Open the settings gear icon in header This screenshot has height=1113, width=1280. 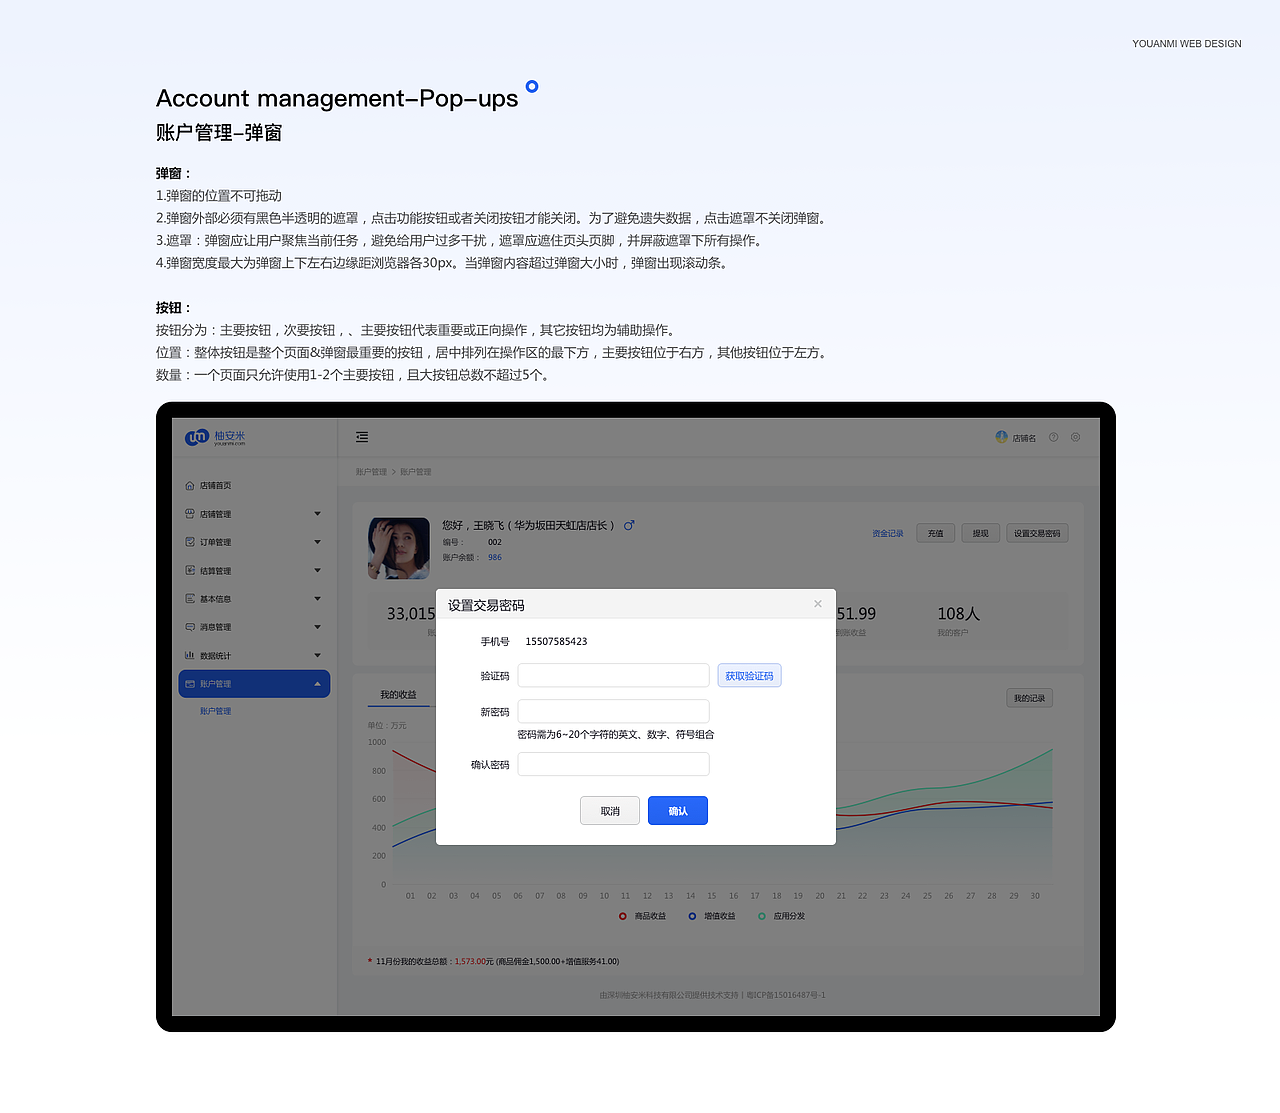(x=1076, y=437)
